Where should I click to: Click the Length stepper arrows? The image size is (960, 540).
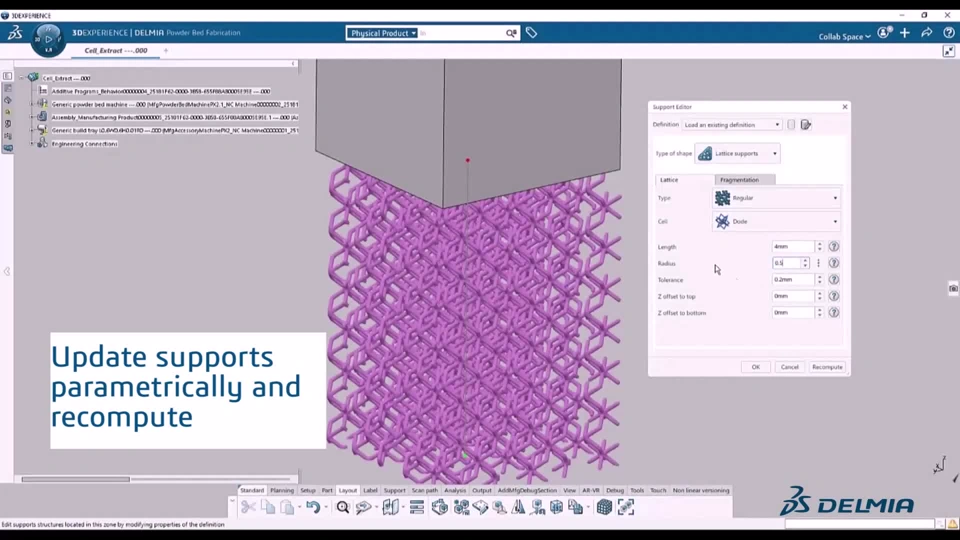(x=820, y=247)
